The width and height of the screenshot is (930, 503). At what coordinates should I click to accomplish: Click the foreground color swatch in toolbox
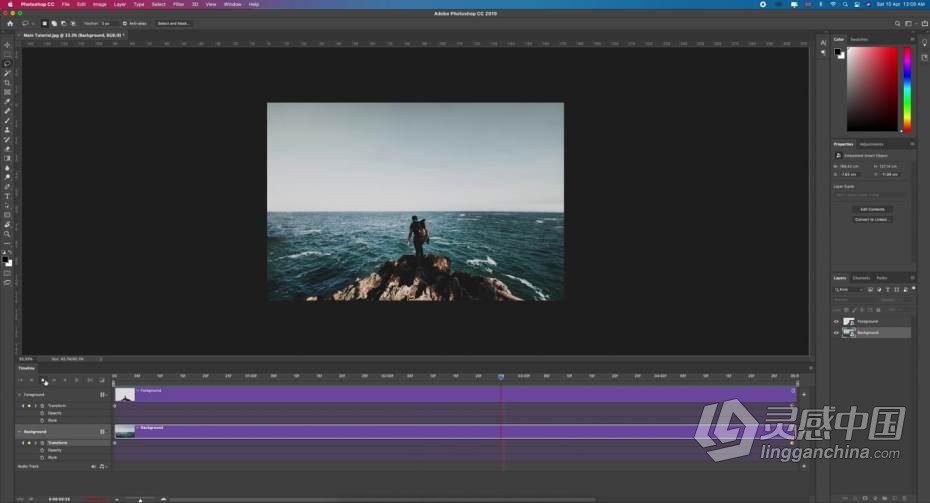pos(5,260)
